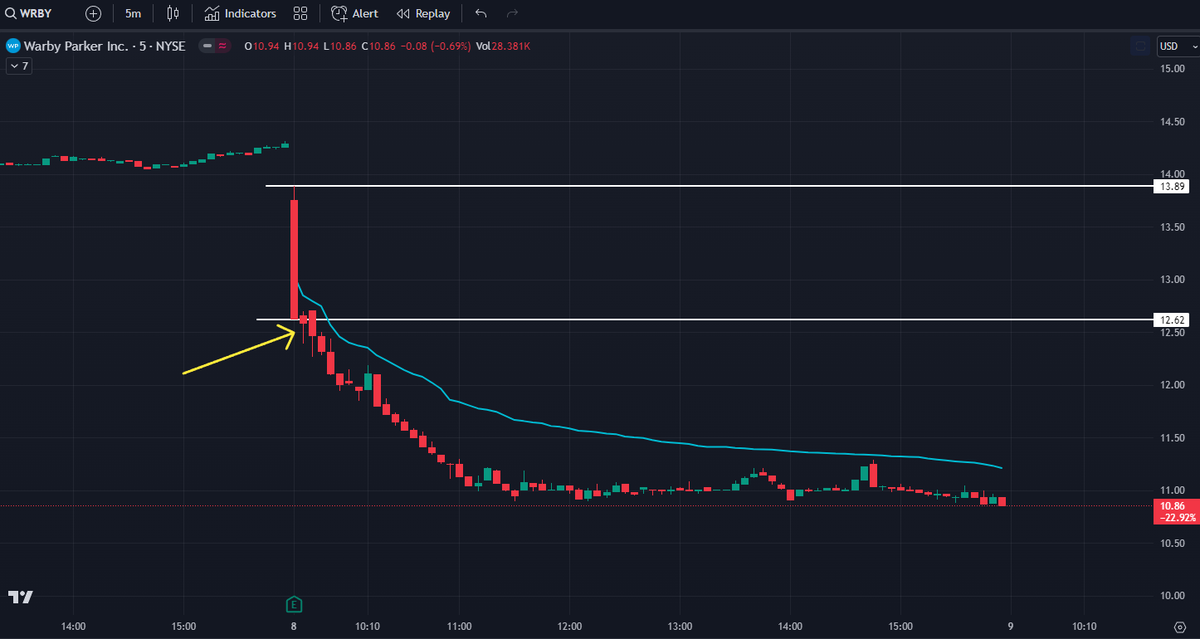Click the WP round symbol logo
Image resolution: width=1200 pixels, height=639 pixels.
point(13,45)
